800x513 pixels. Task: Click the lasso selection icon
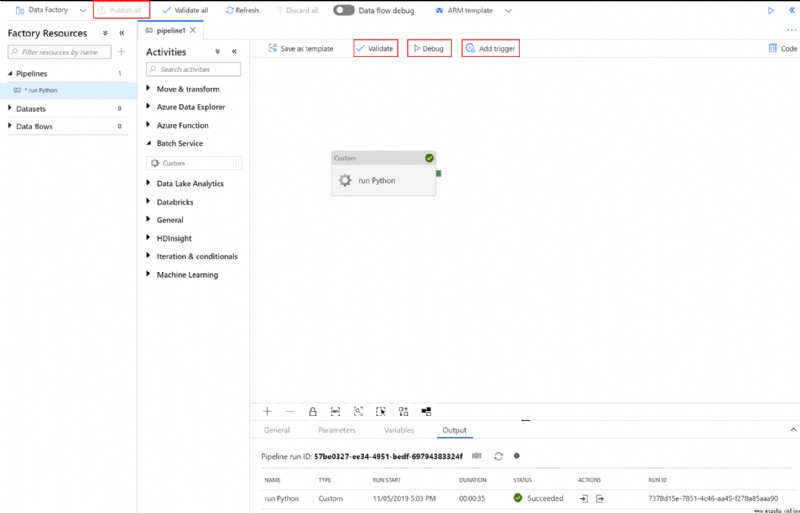point(381,411)
